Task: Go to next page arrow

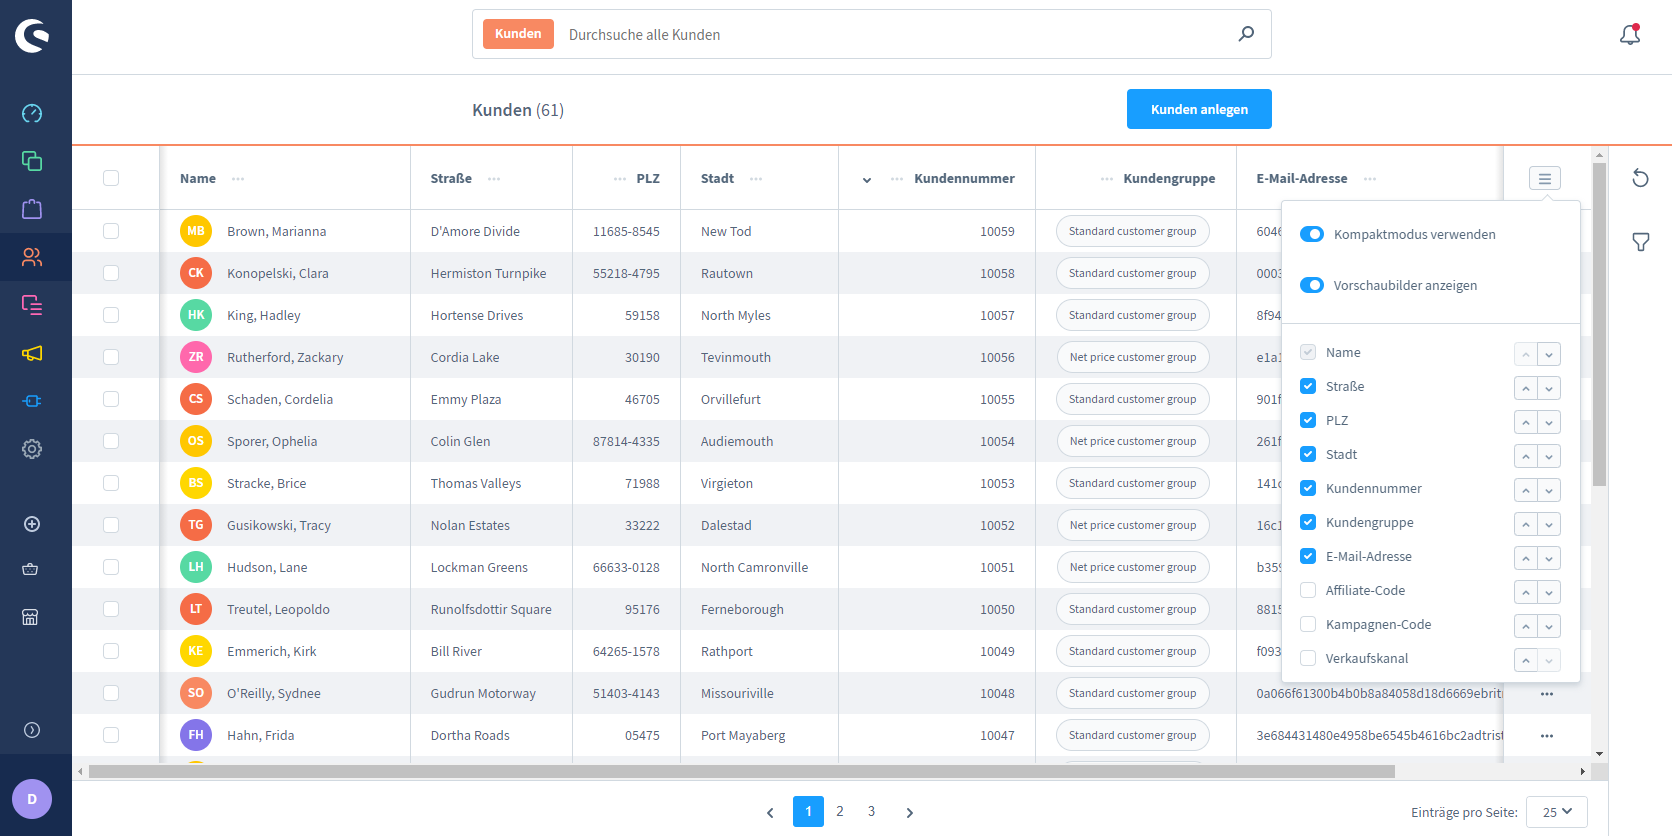Action: (x=909, y=812)
